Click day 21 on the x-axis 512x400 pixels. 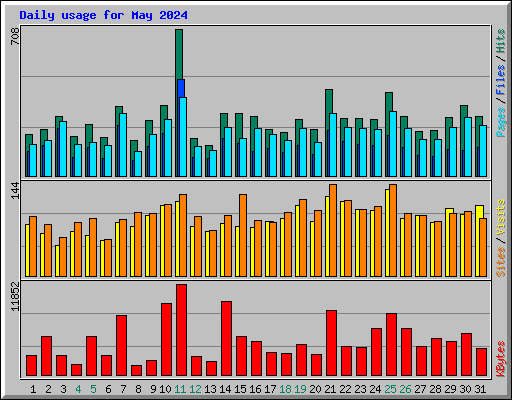click(x=330, y=389)
